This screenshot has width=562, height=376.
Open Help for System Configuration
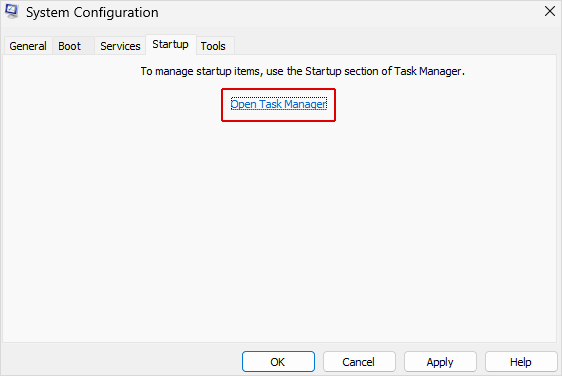click(521, 362)
